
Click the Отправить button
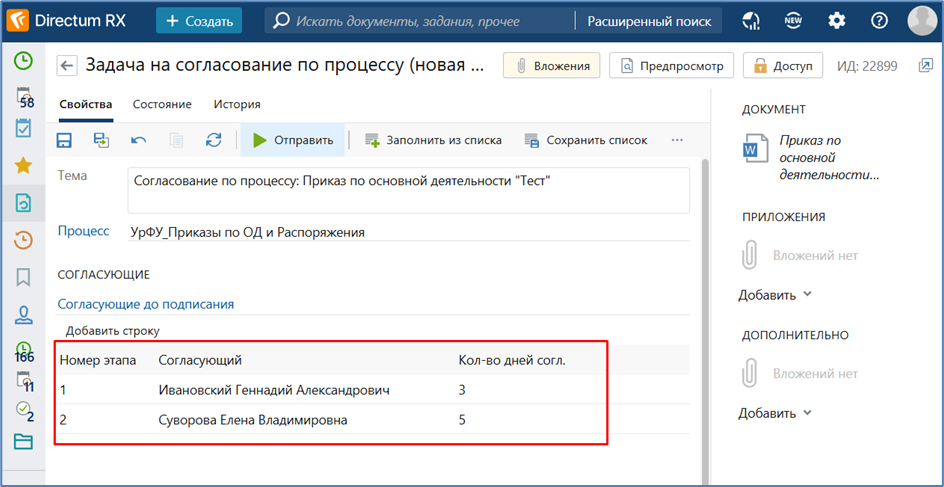[x=292, y=140]
